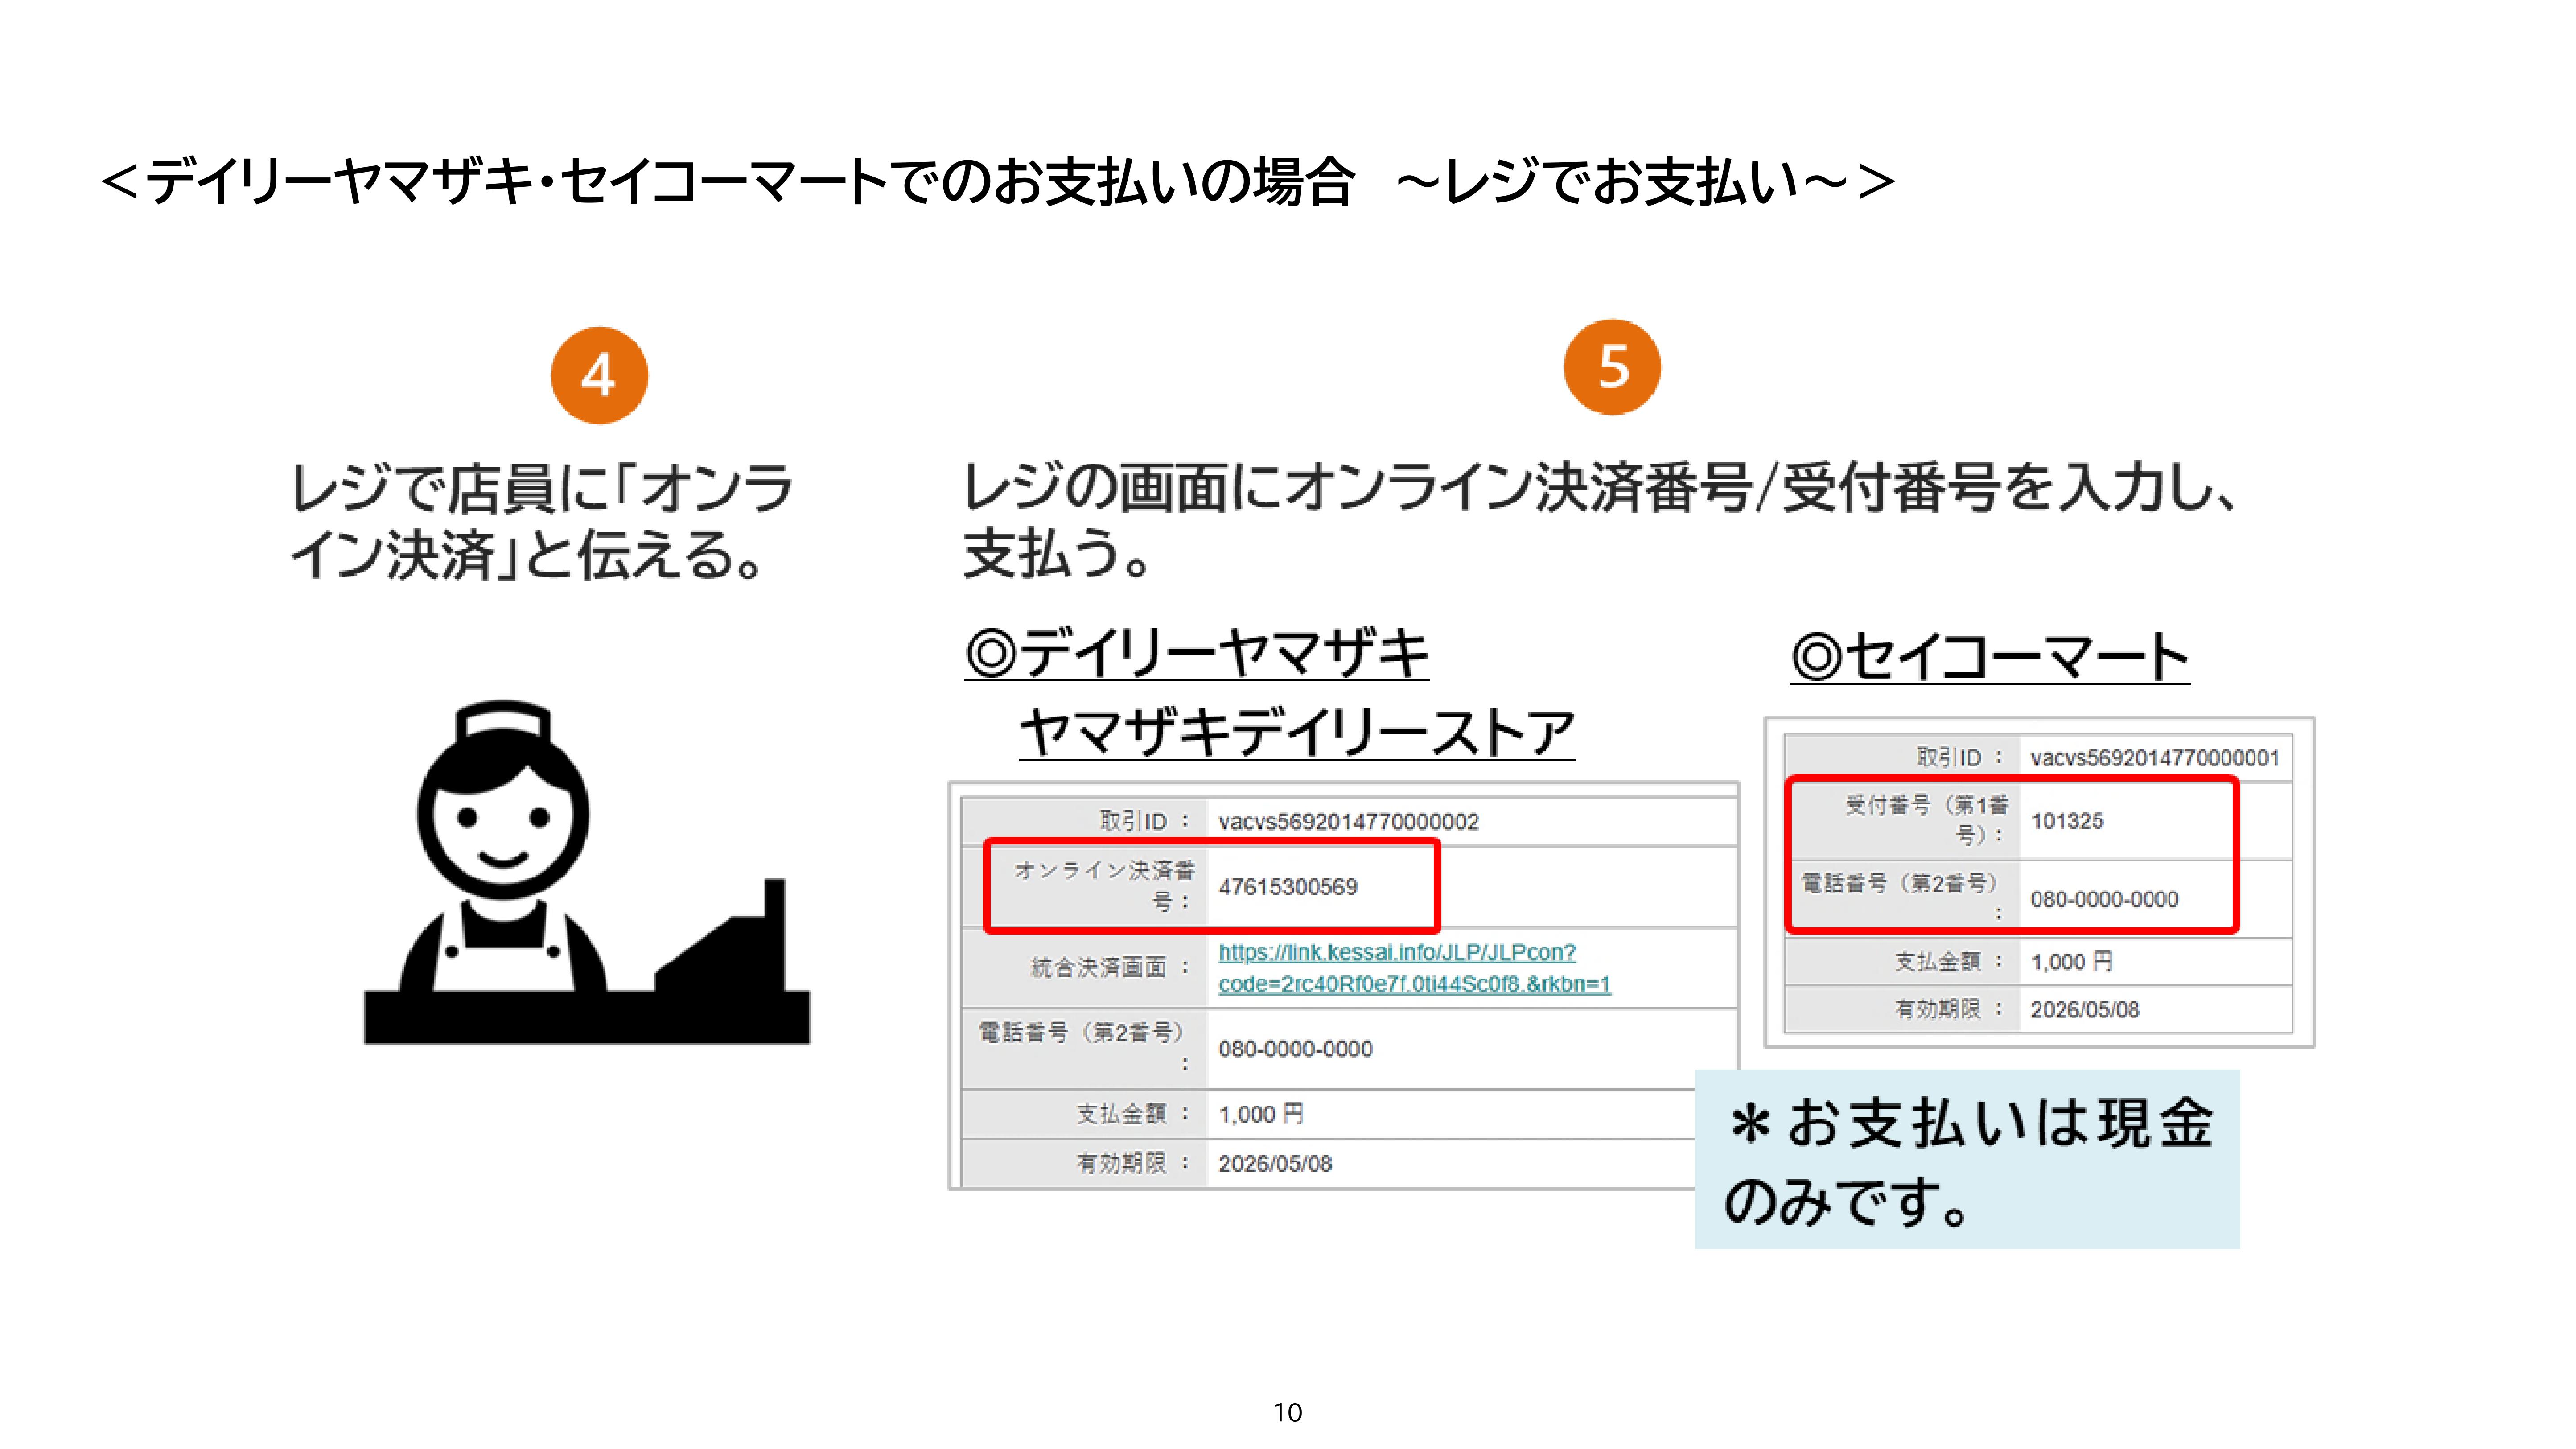Click the 受付番号（第1番号） label
This screenshot has width=2576, height=1449.
click(1926, 820)
